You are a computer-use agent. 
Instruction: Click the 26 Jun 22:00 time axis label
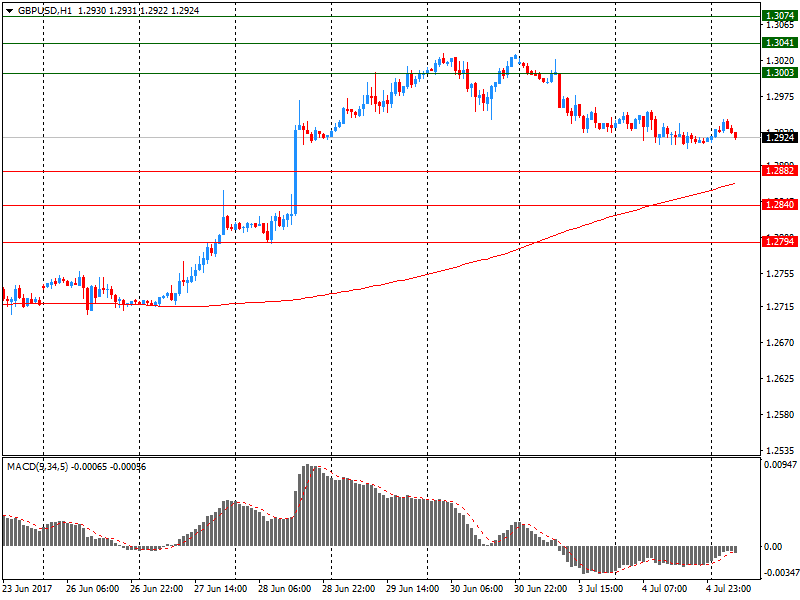[157, 589]
